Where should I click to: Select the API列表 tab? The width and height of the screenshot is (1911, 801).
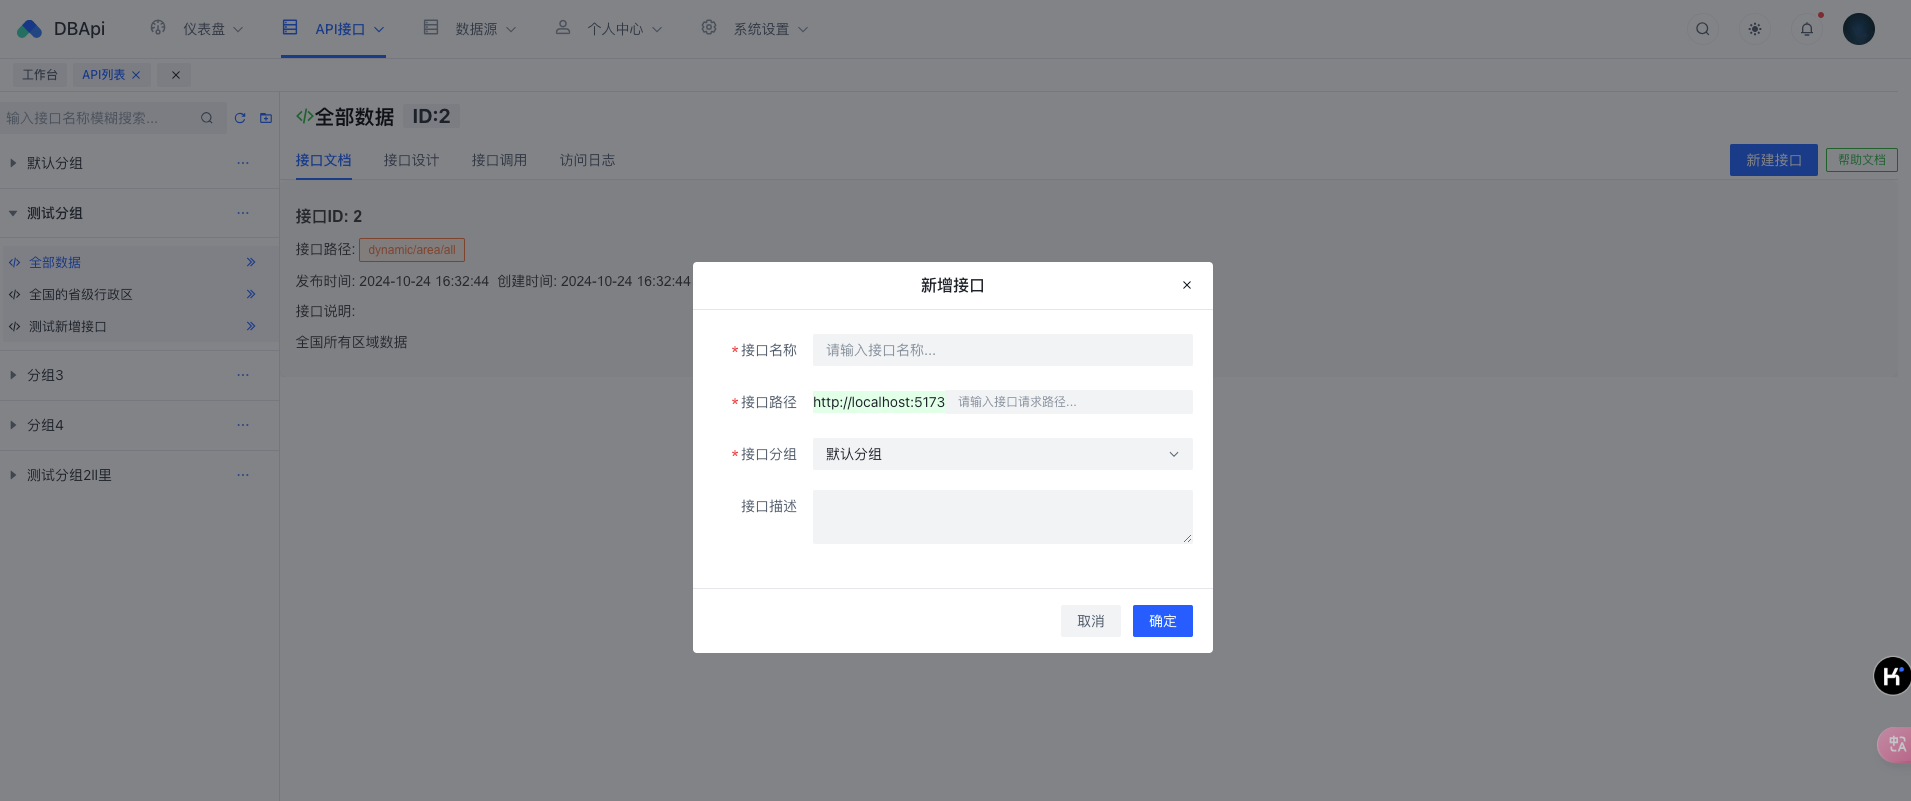coord(103,75)
